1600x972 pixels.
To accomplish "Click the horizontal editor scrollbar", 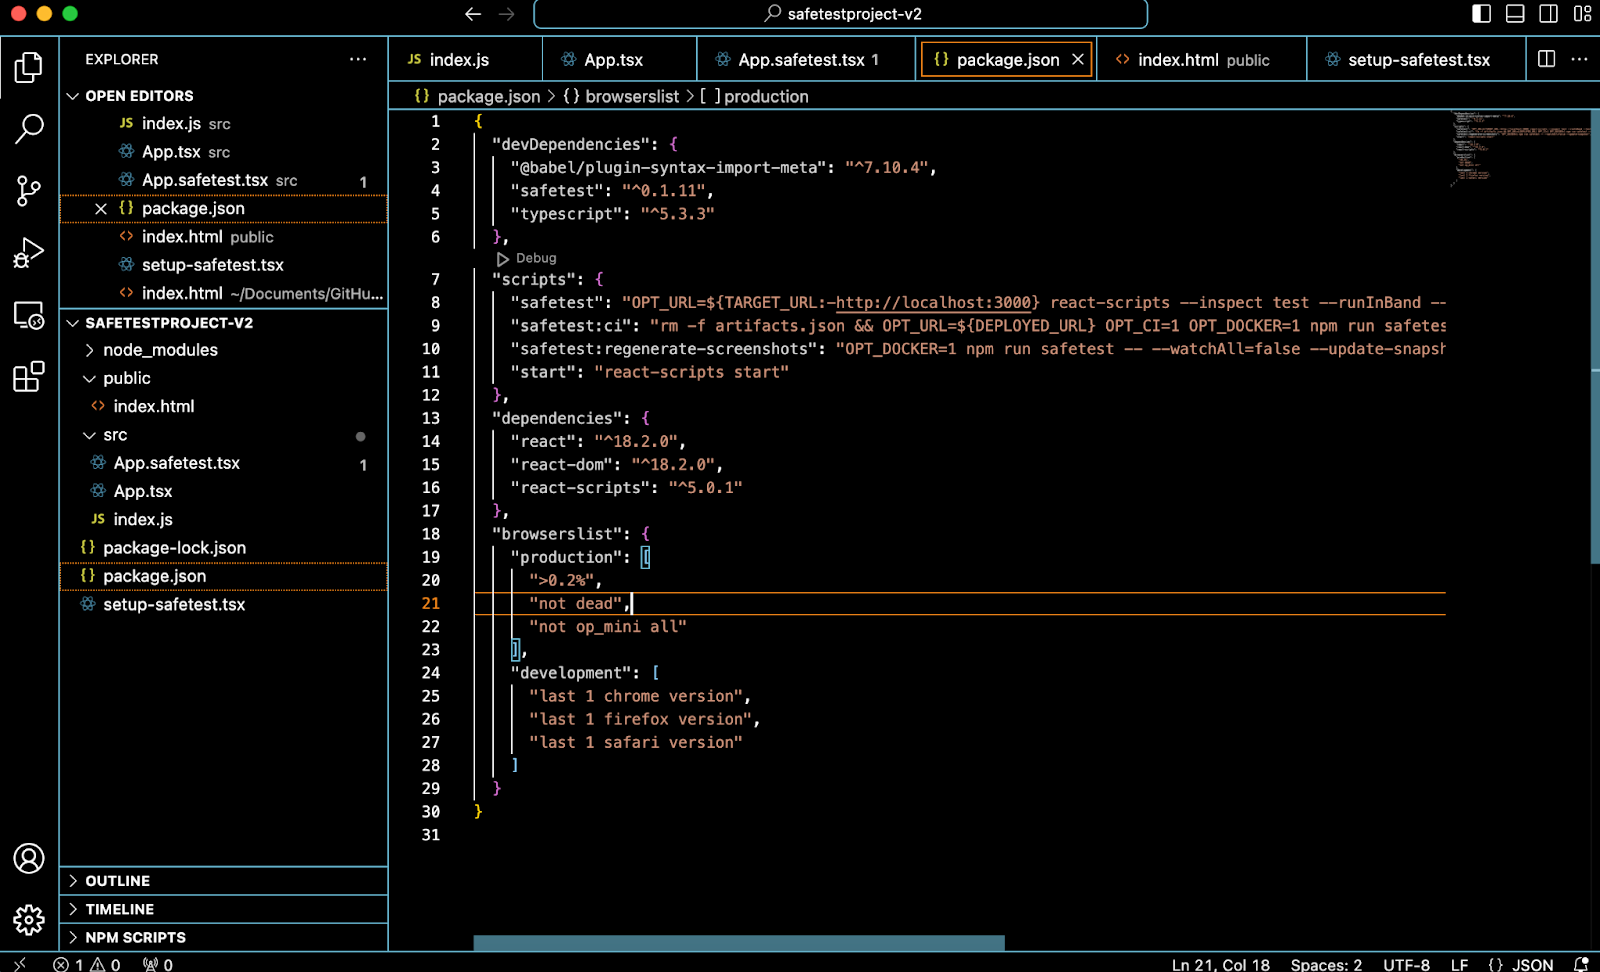I will pyautogui.click(x=739, y=943).
